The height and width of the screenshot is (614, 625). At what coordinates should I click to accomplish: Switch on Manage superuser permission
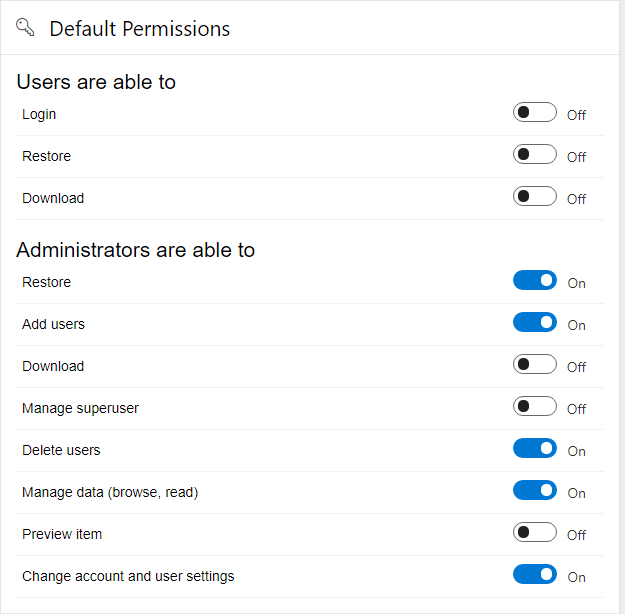pyautogui.click(x=535, y=407)
